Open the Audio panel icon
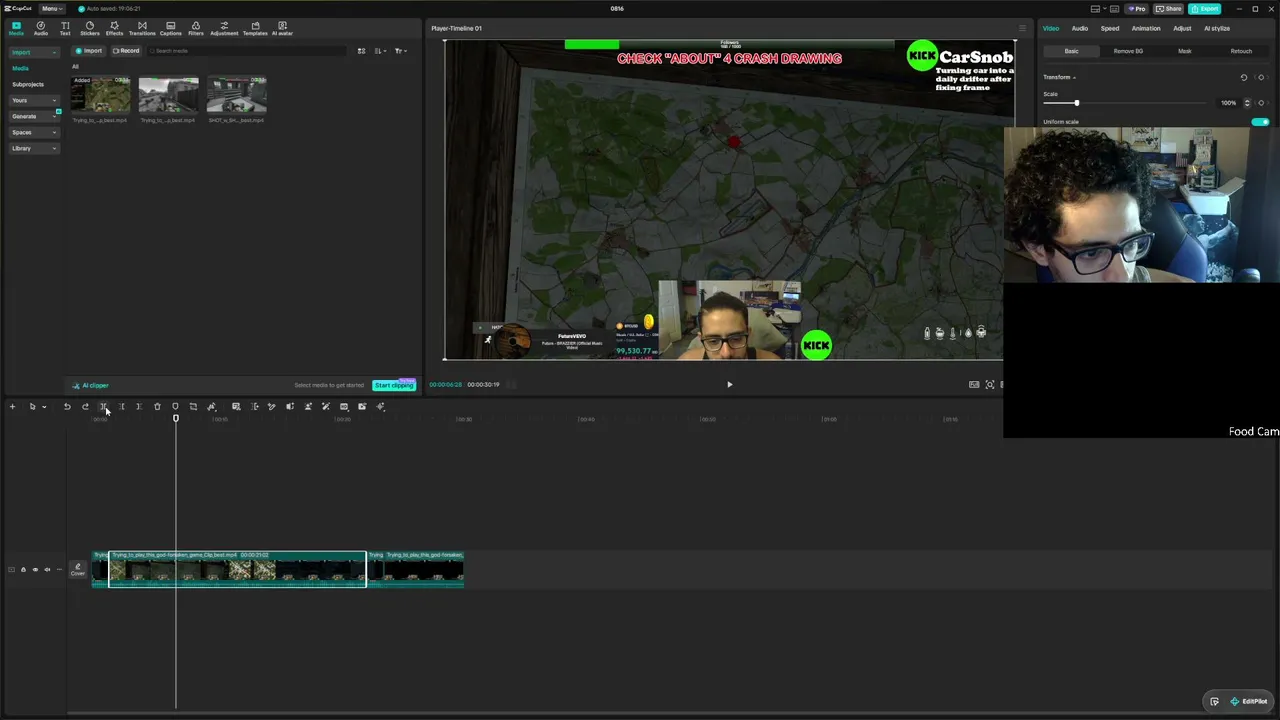Screen dimensions: 1280x720 tap(40, 28)
